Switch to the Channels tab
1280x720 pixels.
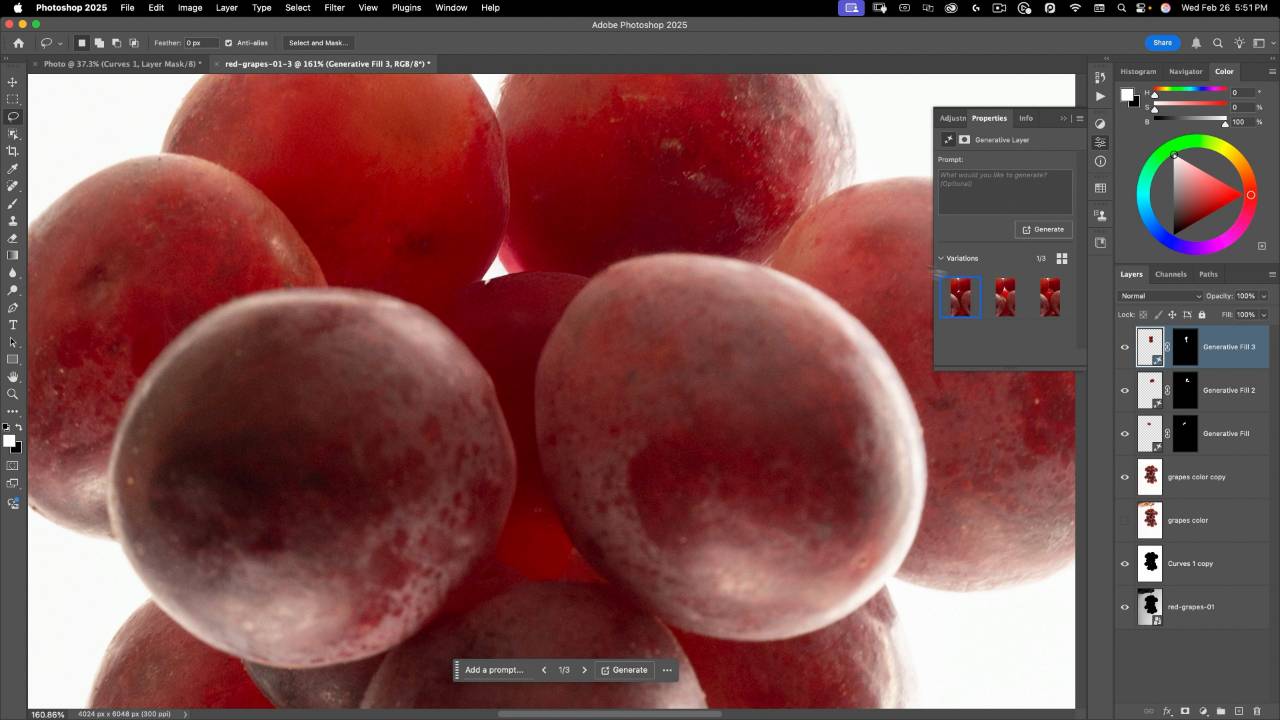pyautogui.click(x=1170, y=274)
